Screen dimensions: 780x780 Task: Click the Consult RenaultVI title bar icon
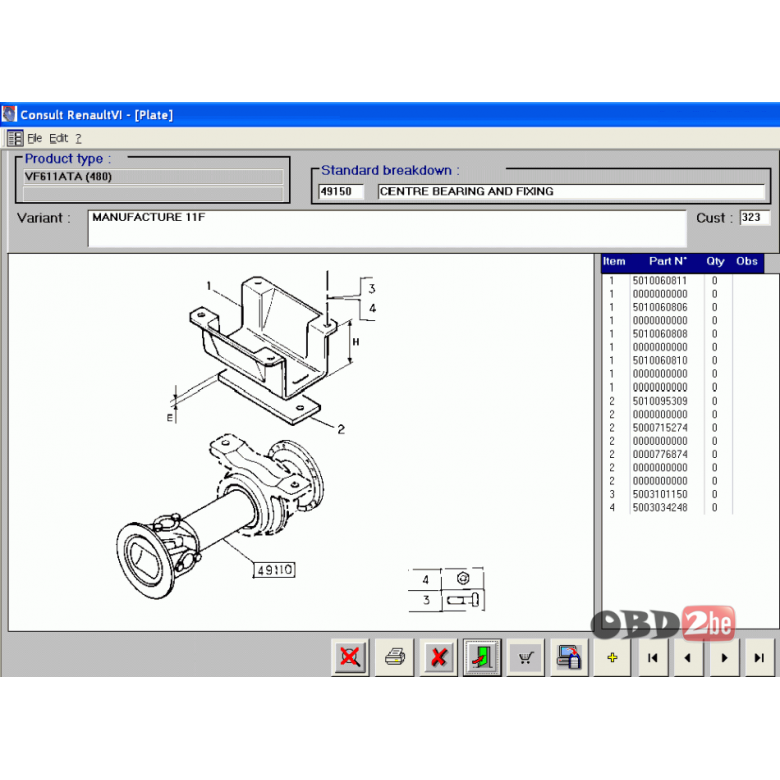coord(9,114)
